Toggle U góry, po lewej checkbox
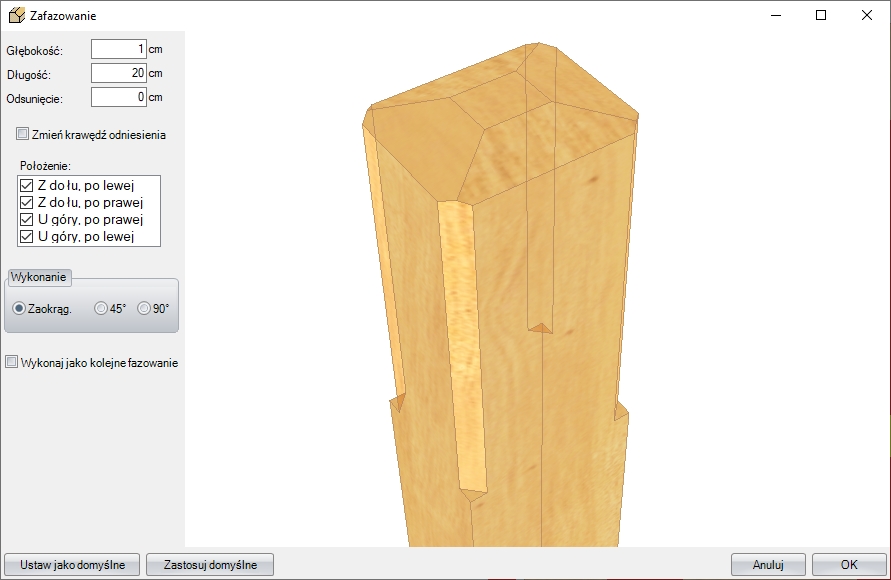This screenshot has height=580, width=891. 27,236
